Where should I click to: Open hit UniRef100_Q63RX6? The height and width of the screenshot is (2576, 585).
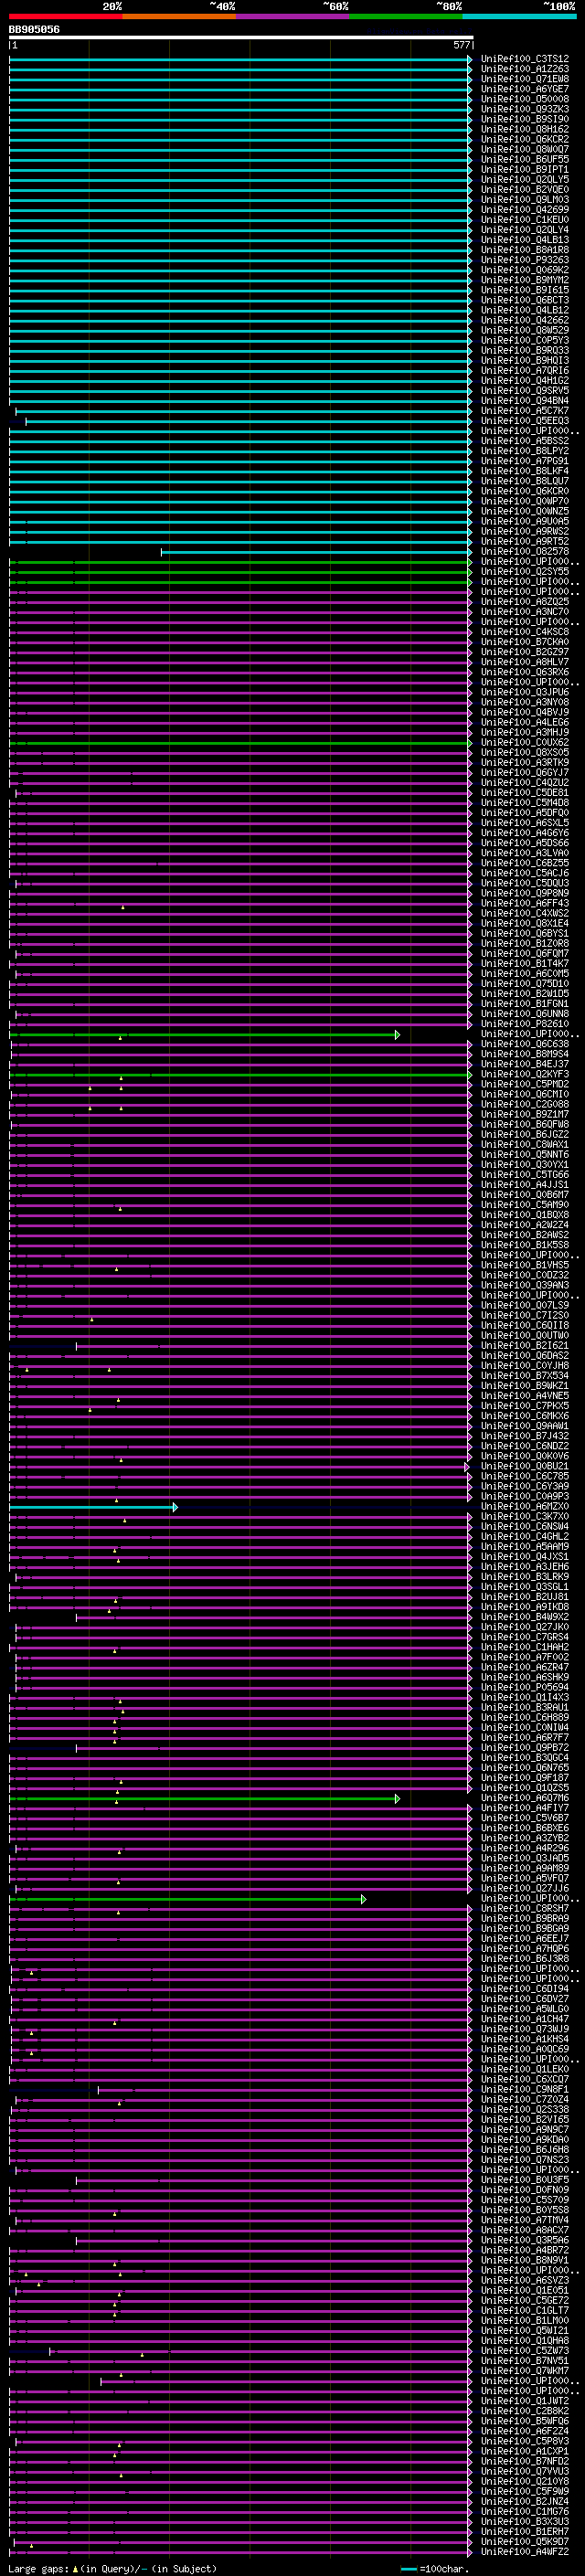pos(525,672)
